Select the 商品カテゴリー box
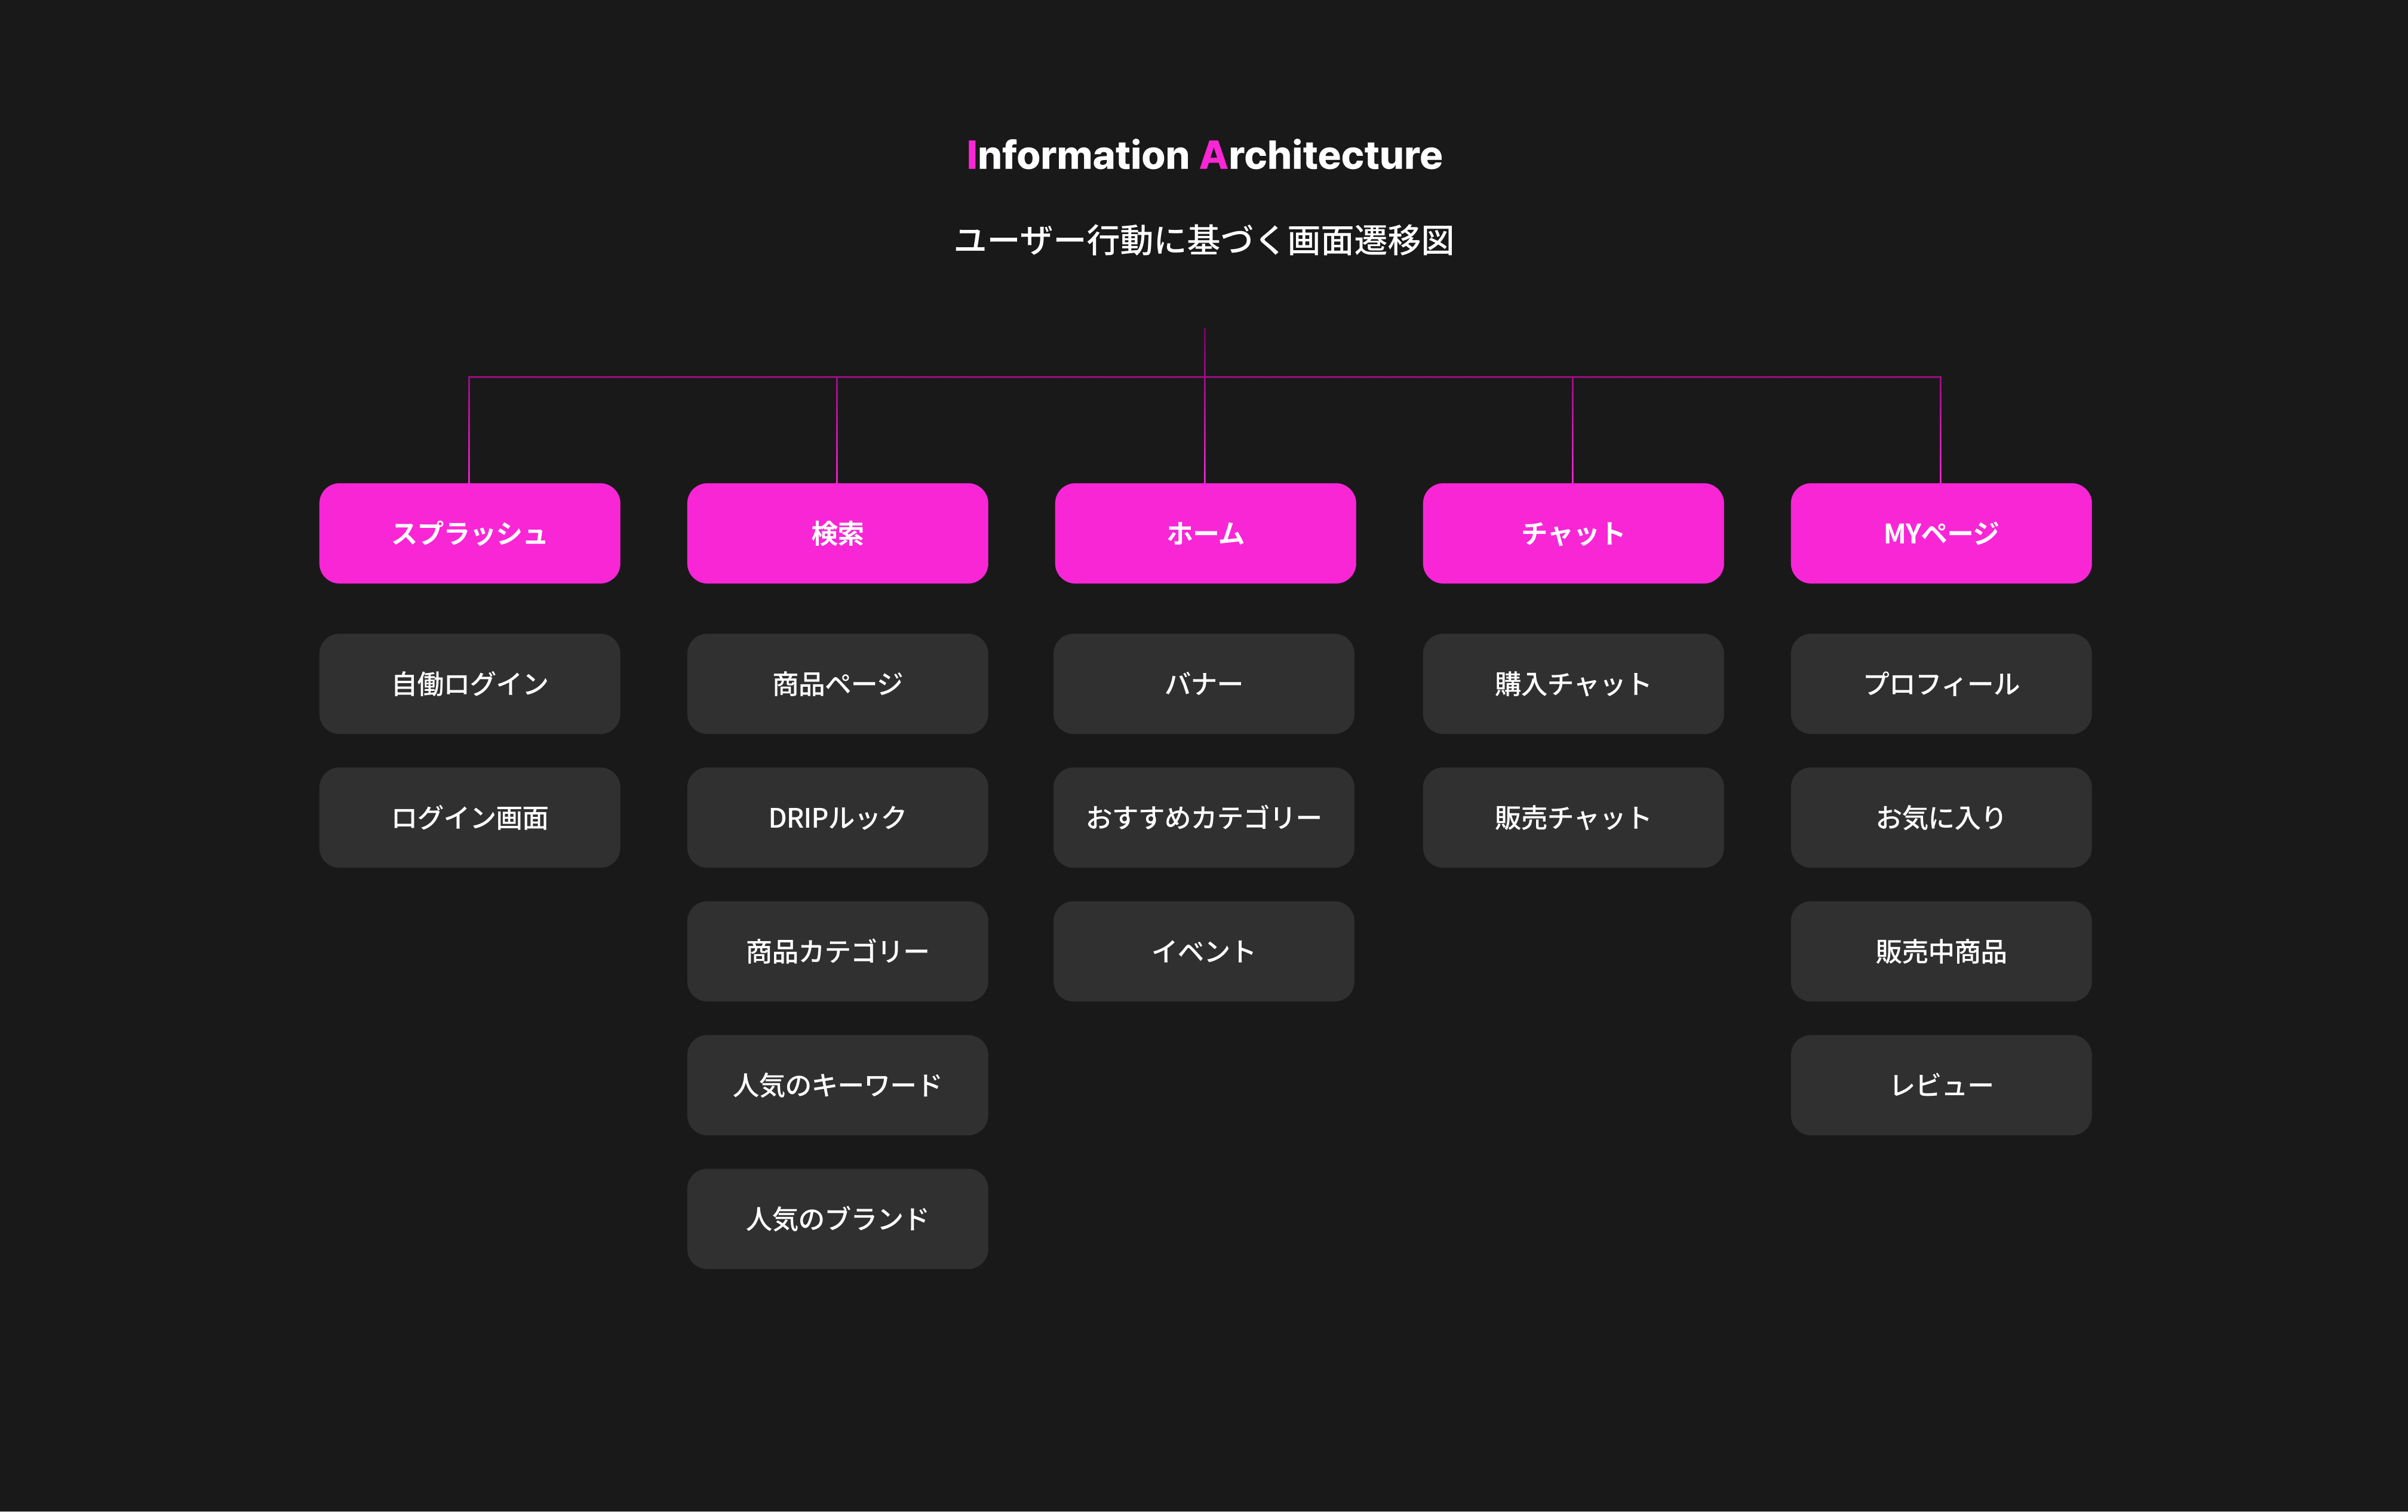 click(x=837, y=951)
